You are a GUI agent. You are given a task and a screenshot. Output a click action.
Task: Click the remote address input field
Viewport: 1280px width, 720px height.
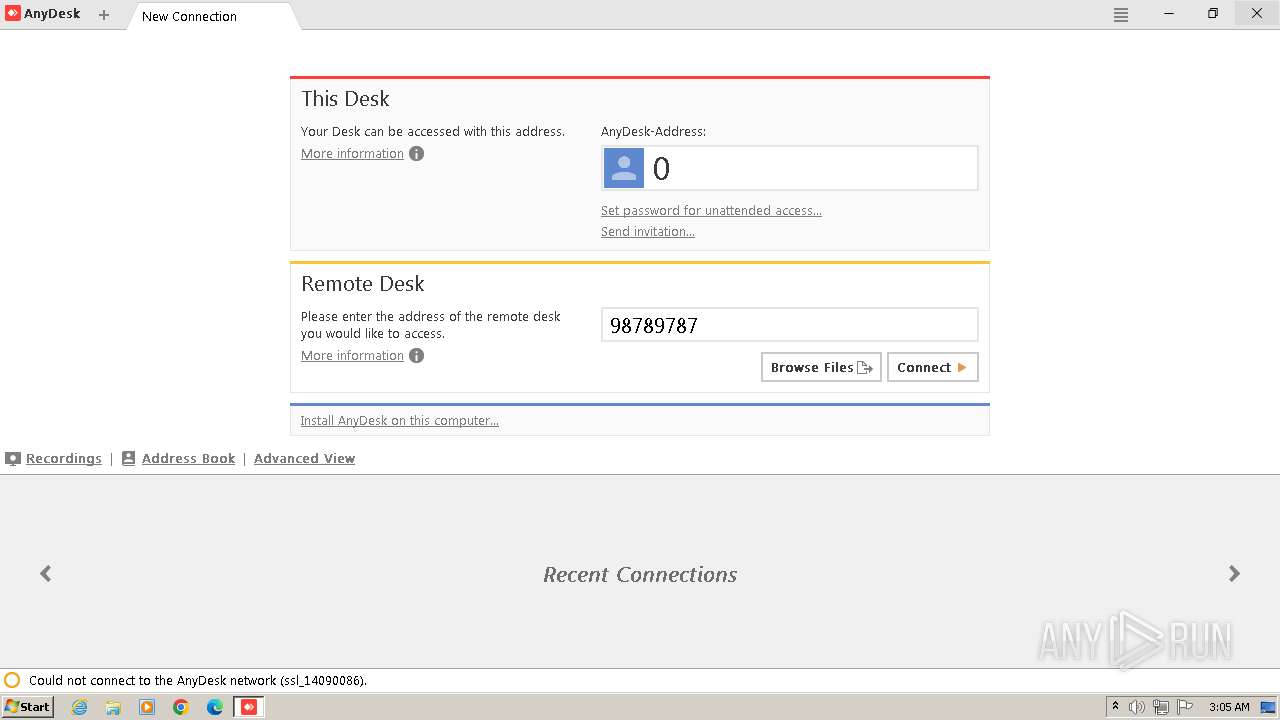tap(789, 325)
